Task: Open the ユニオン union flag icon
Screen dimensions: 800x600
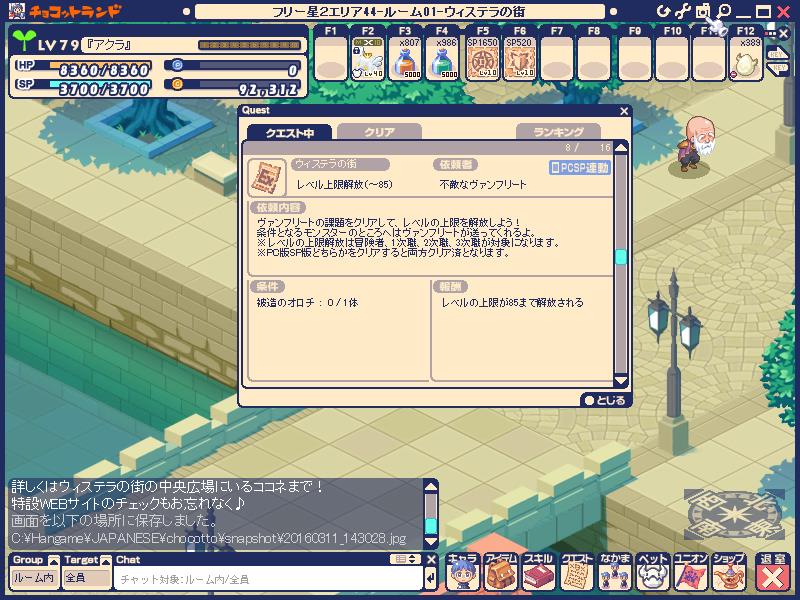Action: (690, 572)
